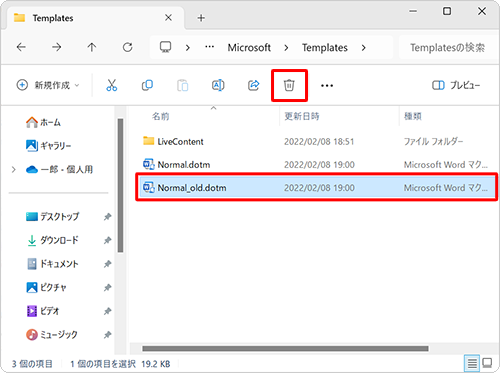This screenshot has height=373, width=500.
Task: Open ギャラリー in the navigation pane
Action: [x=49, y=146]
